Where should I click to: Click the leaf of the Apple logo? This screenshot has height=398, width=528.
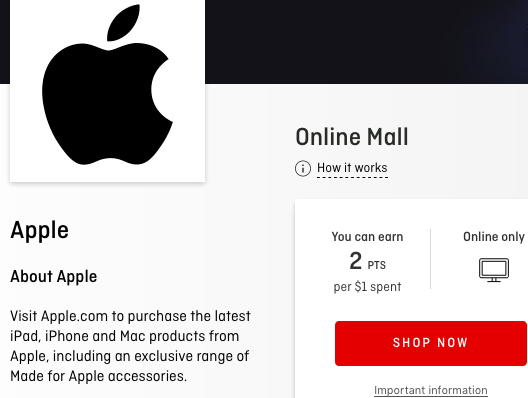click(123, 23)
